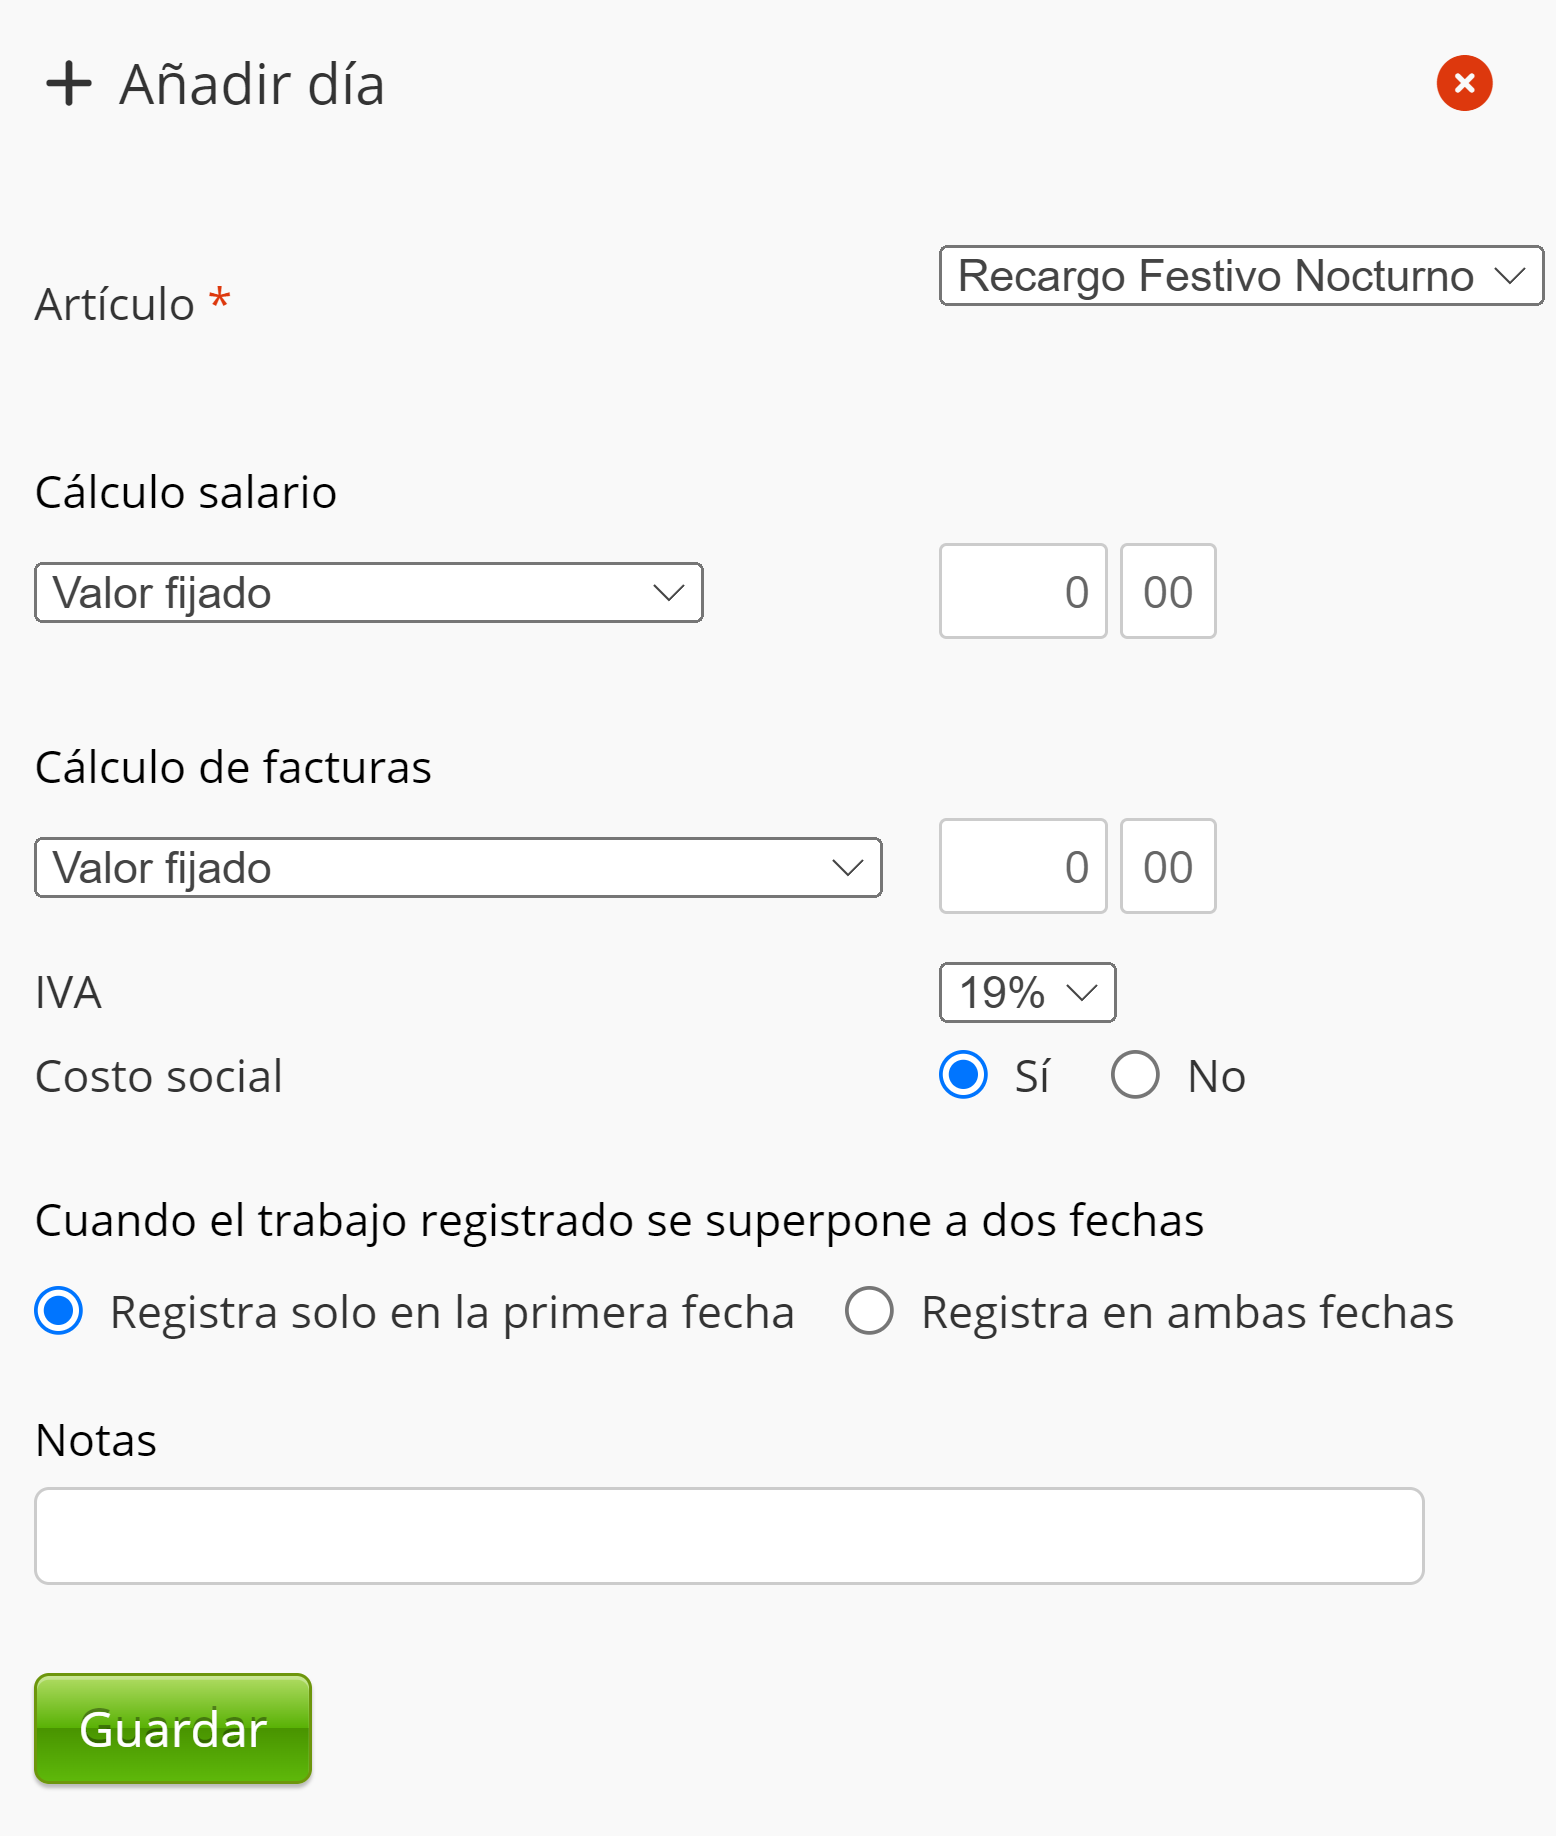The image size is (1556, 1836).
Task: Click the salary whole amount field
Action: tap(1023, 592)
